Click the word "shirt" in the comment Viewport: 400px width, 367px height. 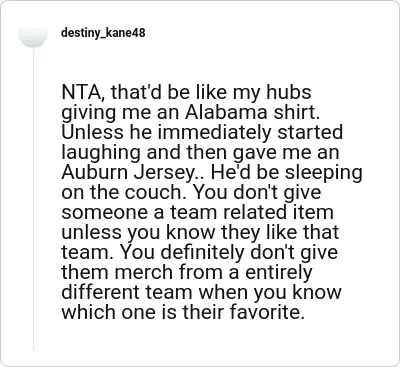[x=294, y=112]
